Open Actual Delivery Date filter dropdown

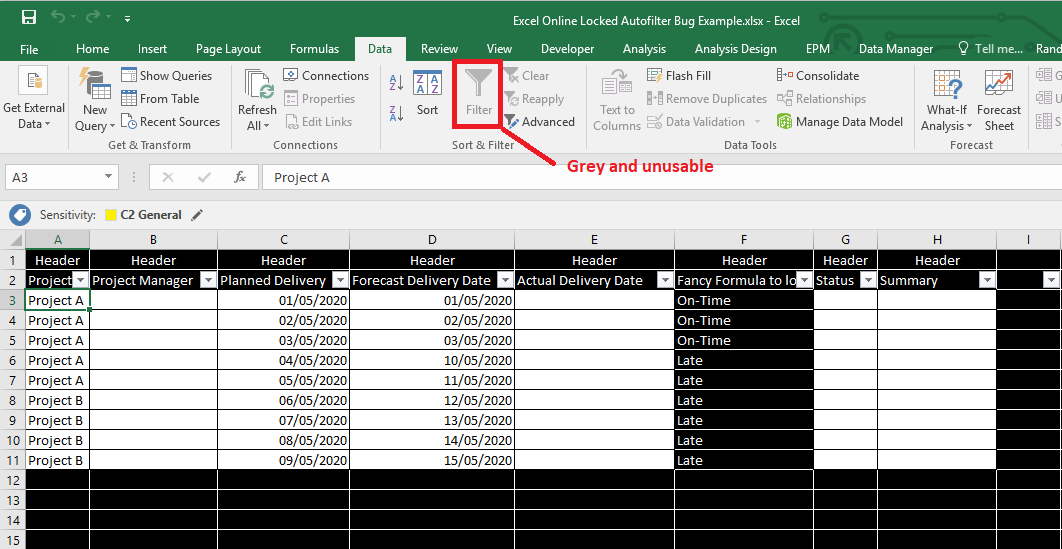[x=665, y=280]
